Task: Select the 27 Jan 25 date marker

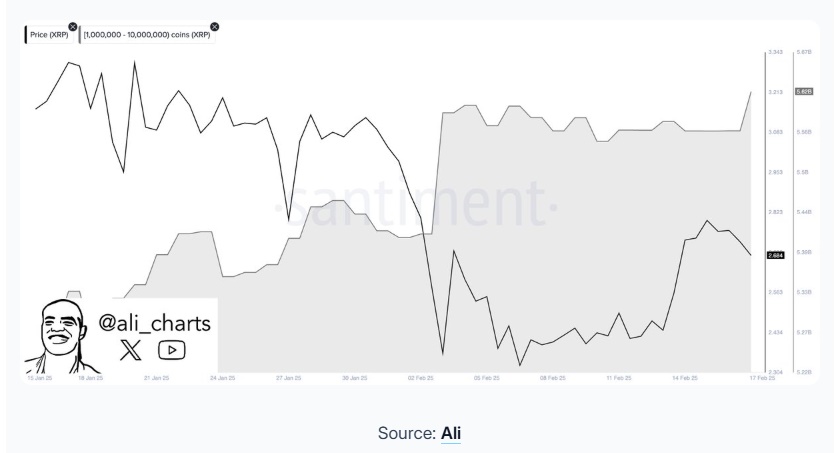Action: point(289,378)
